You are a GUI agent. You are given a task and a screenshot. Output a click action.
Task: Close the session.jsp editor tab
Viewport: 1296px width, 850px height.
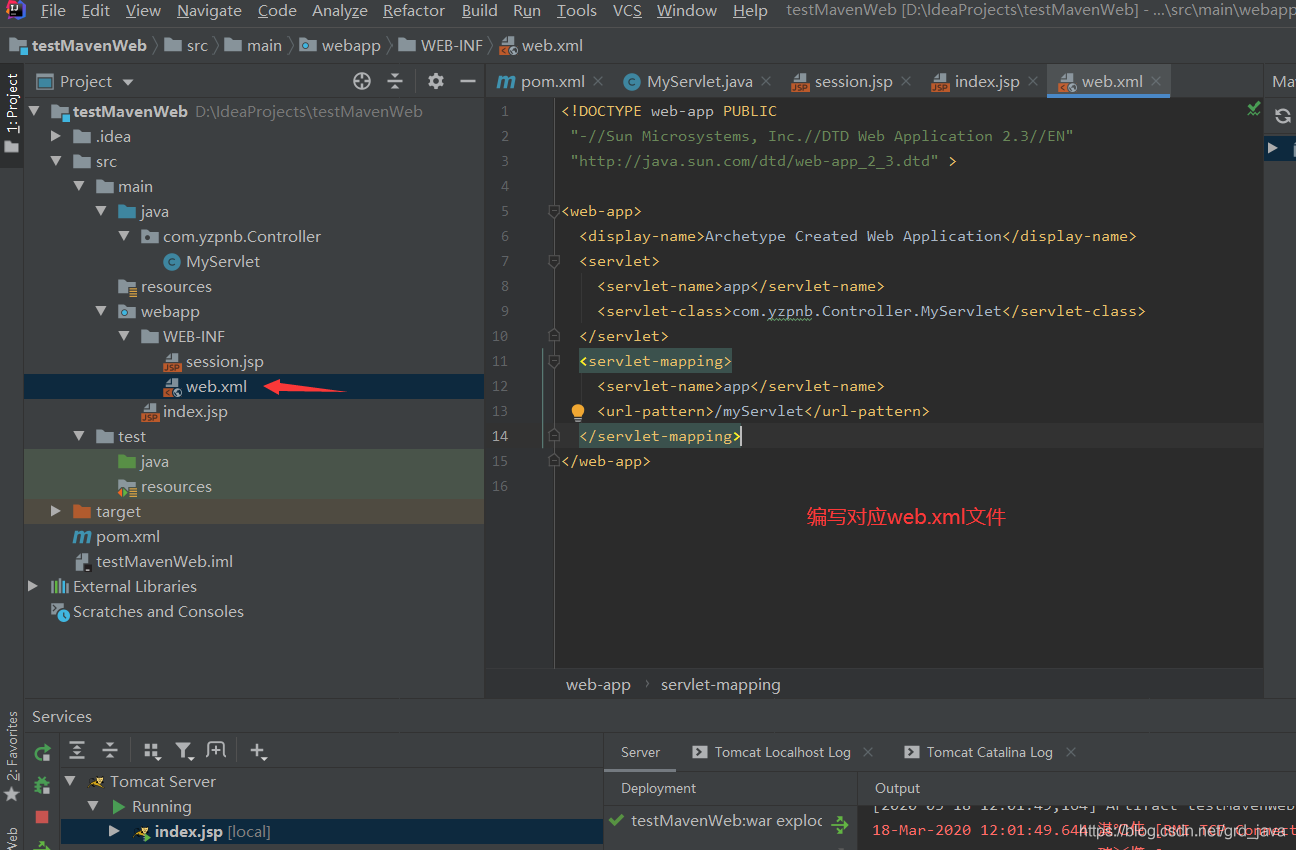906,81
